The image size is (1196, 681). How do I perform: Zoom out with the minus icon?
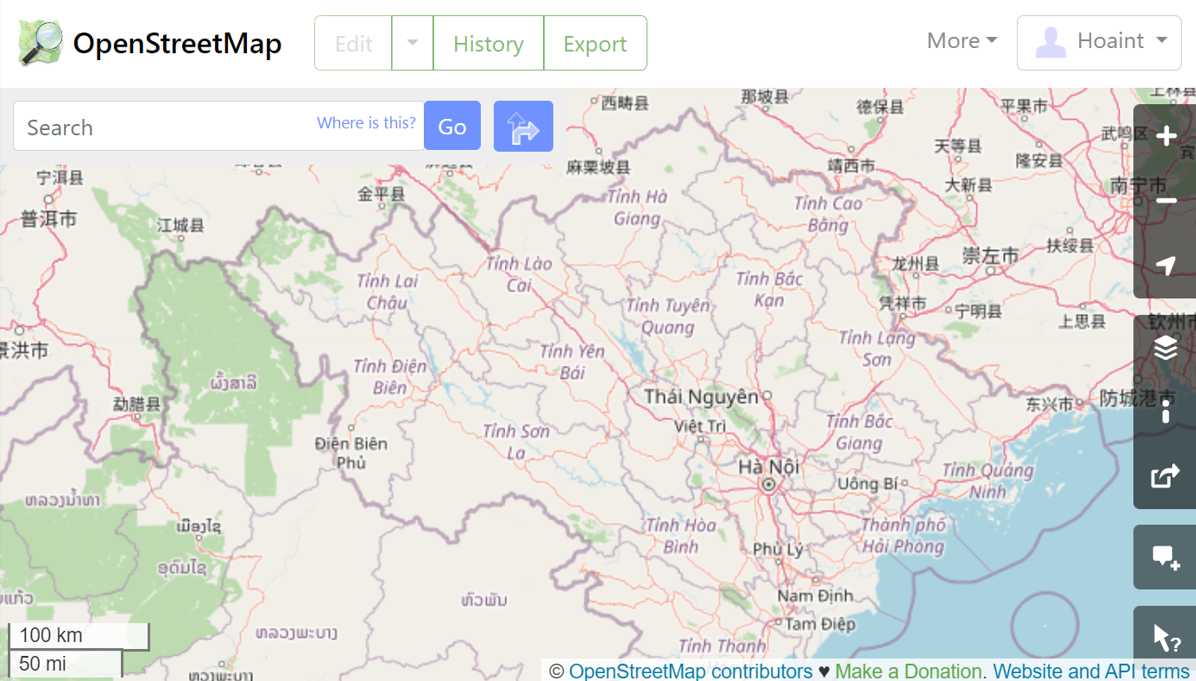[1165, 201]
